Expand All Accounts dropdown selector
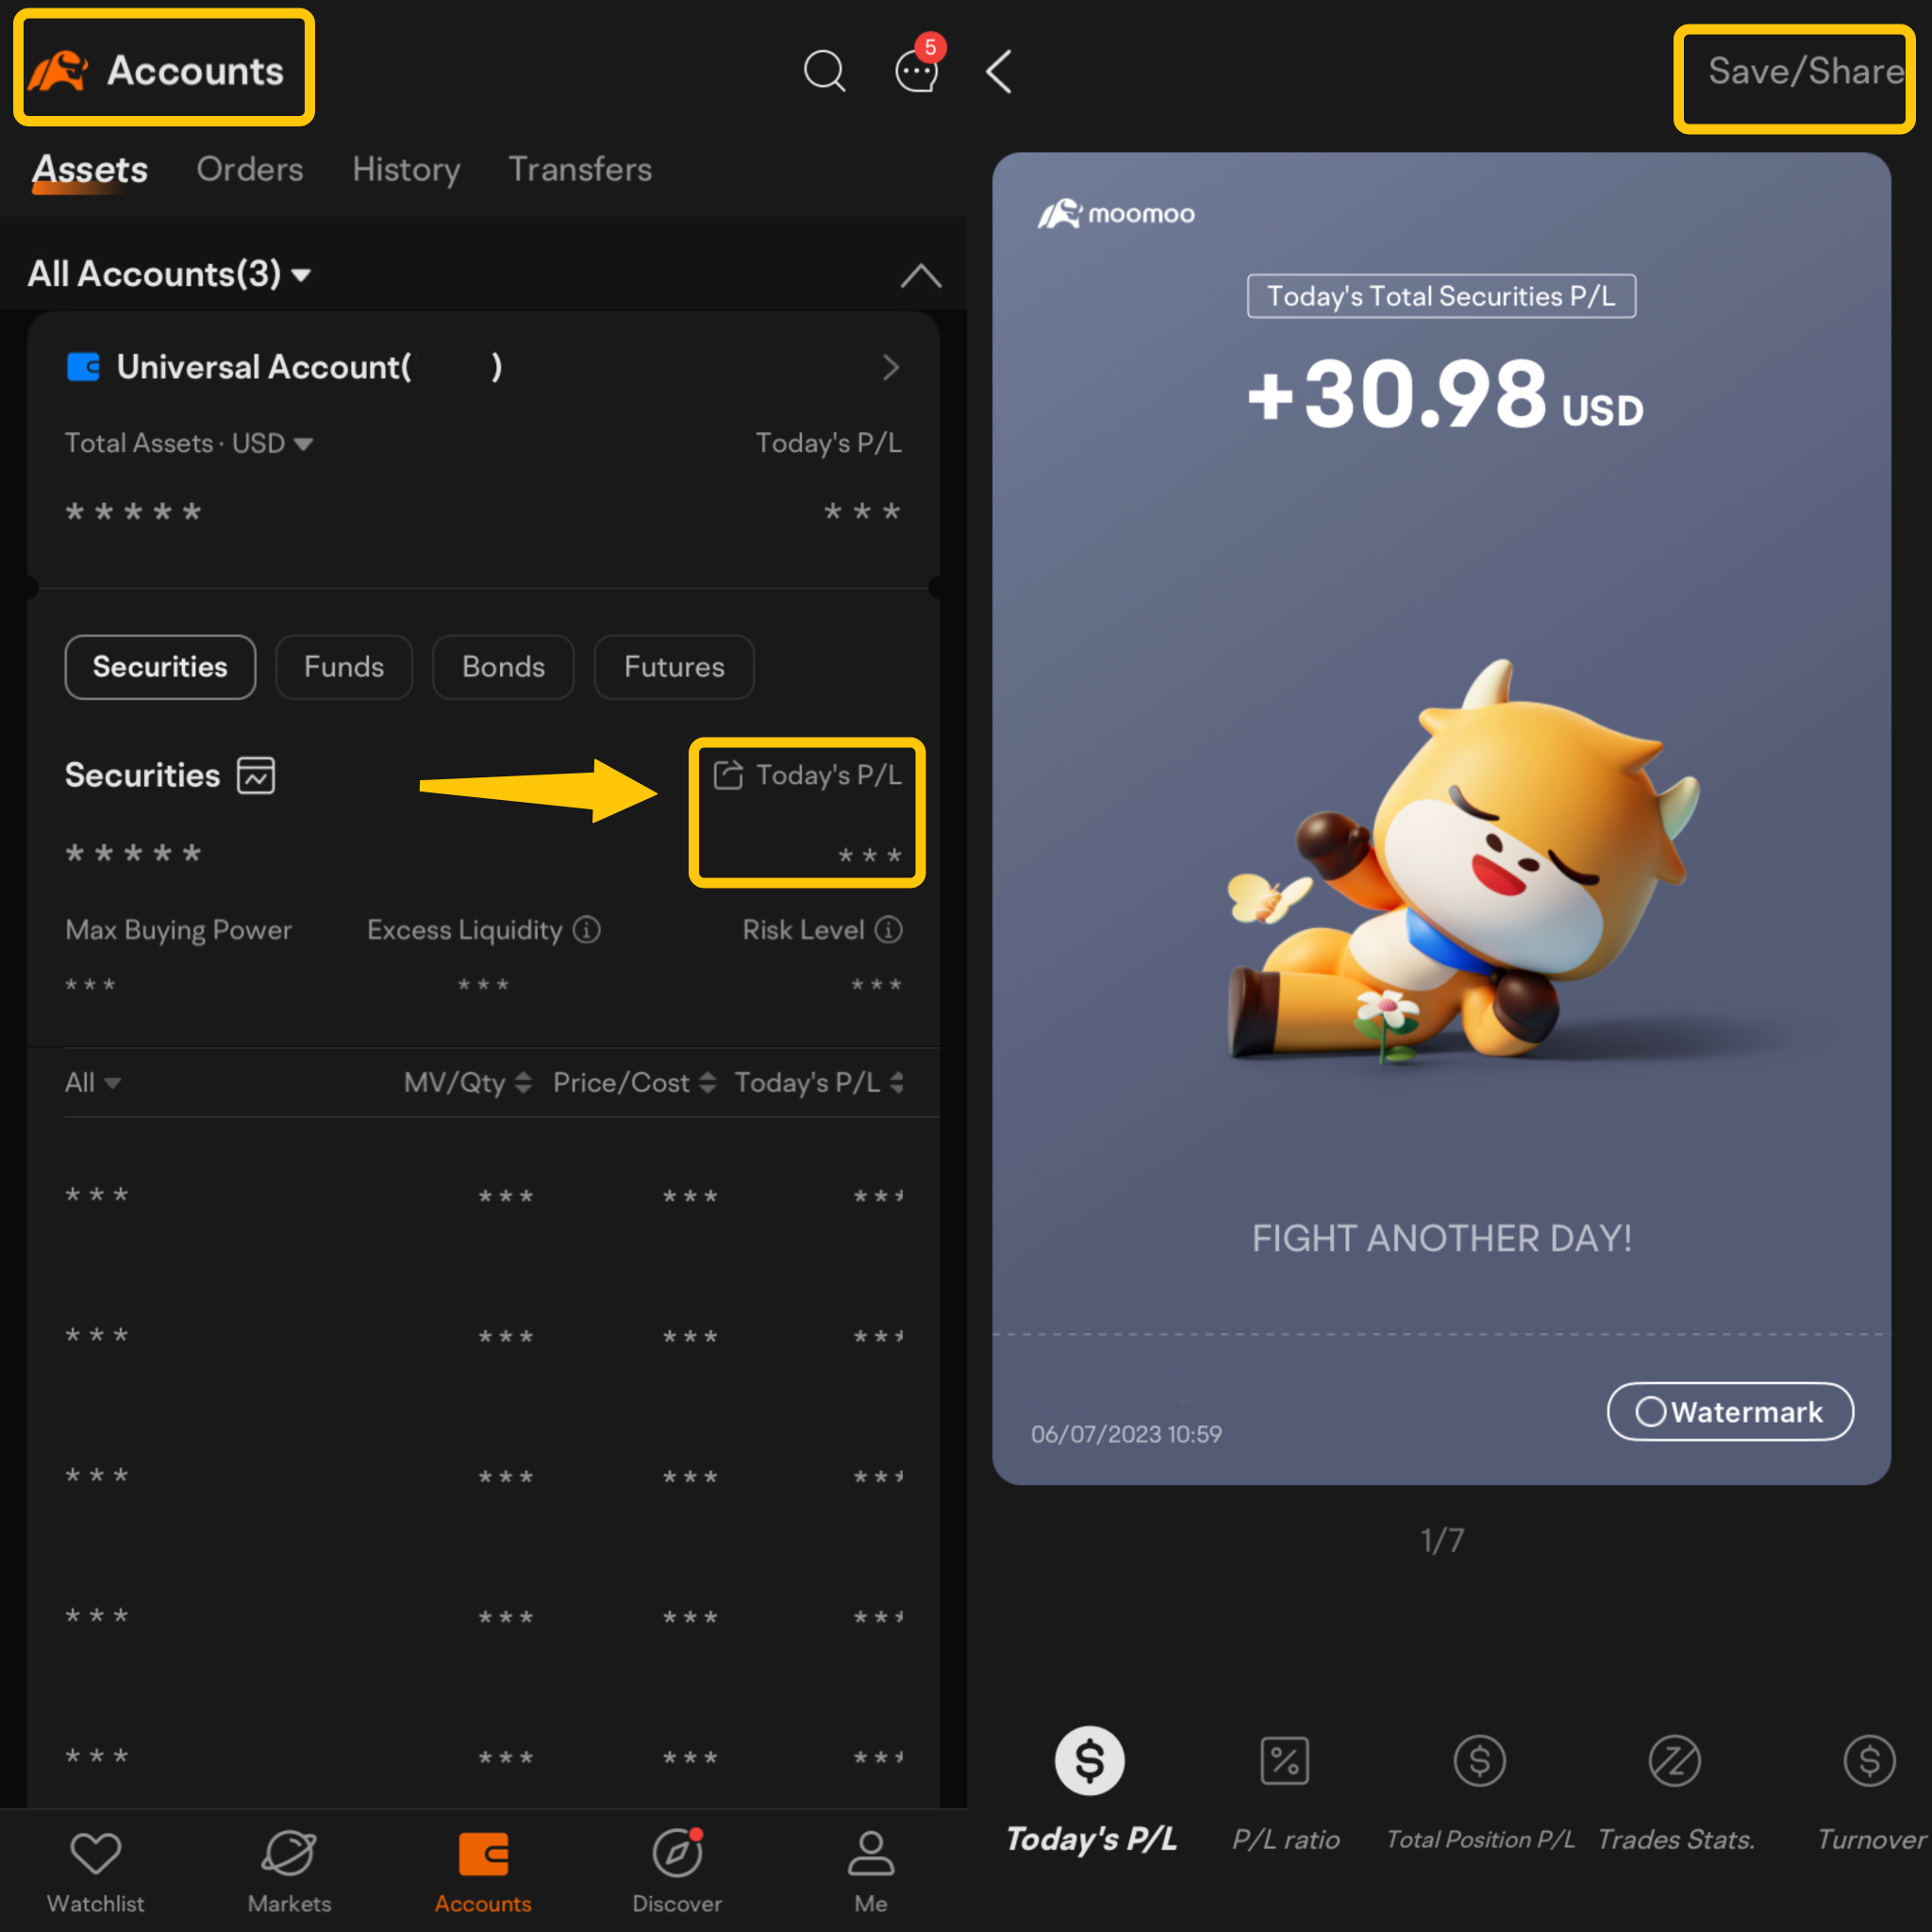Screen dimensions: 1932x1932 [174, 275]
